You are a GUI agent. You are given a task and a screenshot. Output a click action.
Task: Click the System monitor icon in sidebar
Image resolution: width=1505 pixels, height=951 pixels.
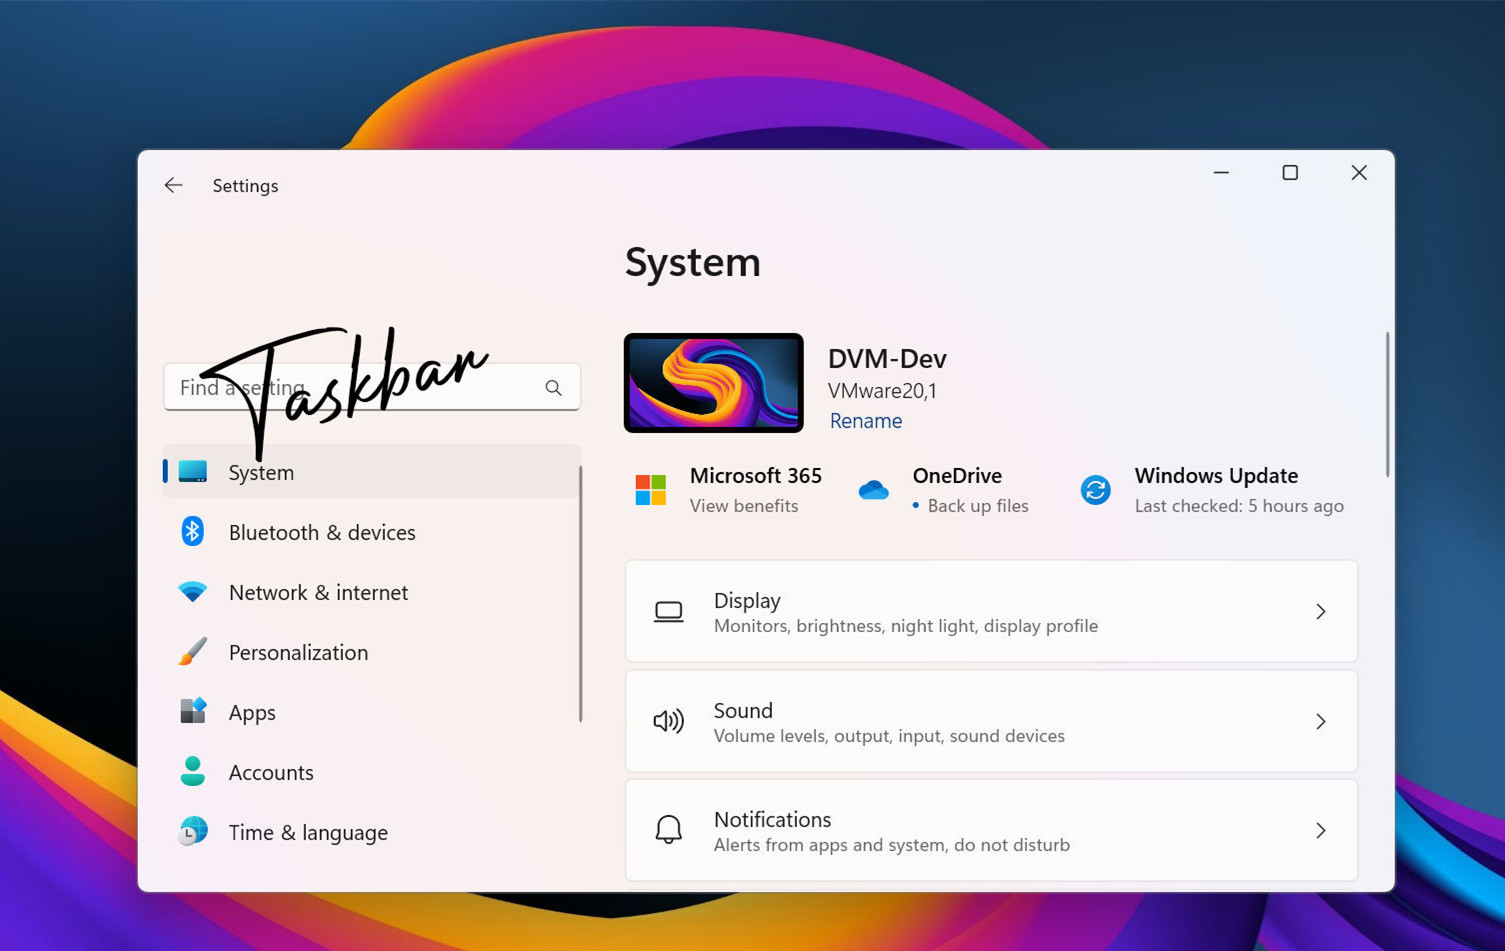coord(192,472)
